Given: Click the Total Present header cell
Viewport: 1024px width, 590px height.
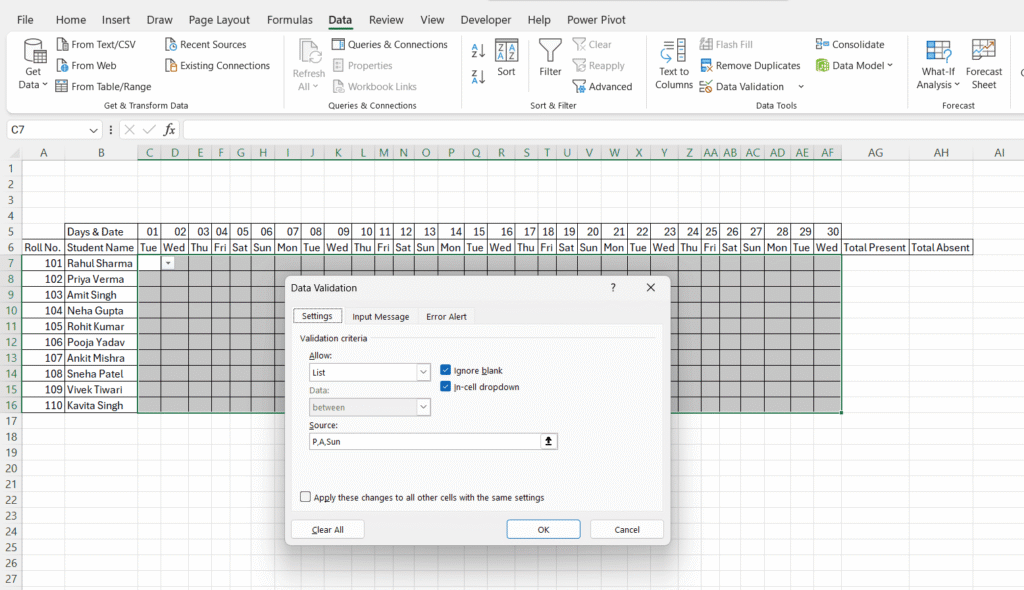Looking at the screenshot, I should pyautogui.click(x=874, y=248).
